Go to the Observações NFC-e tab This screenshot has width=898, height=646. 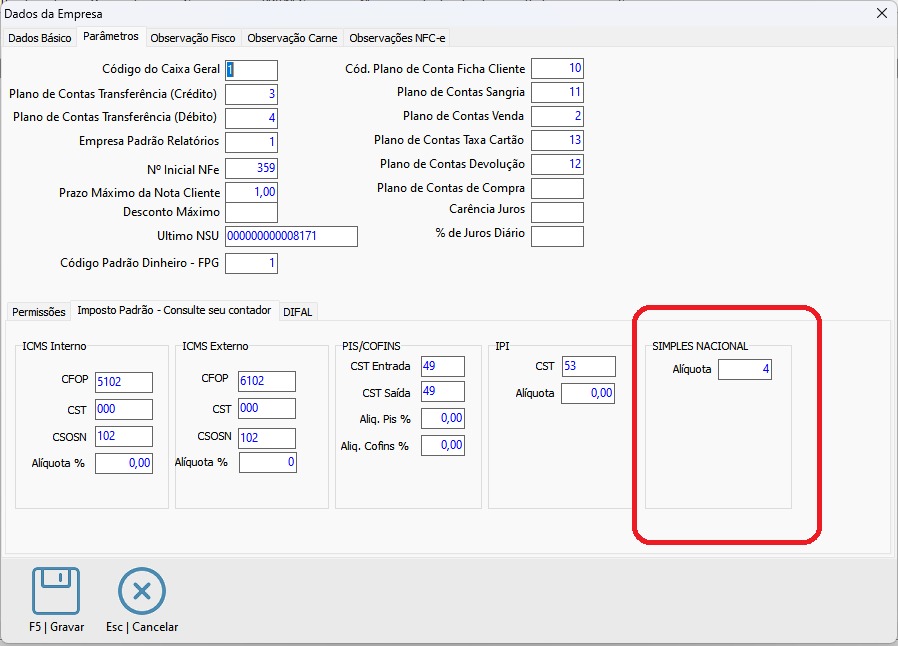tap(397, 38)
